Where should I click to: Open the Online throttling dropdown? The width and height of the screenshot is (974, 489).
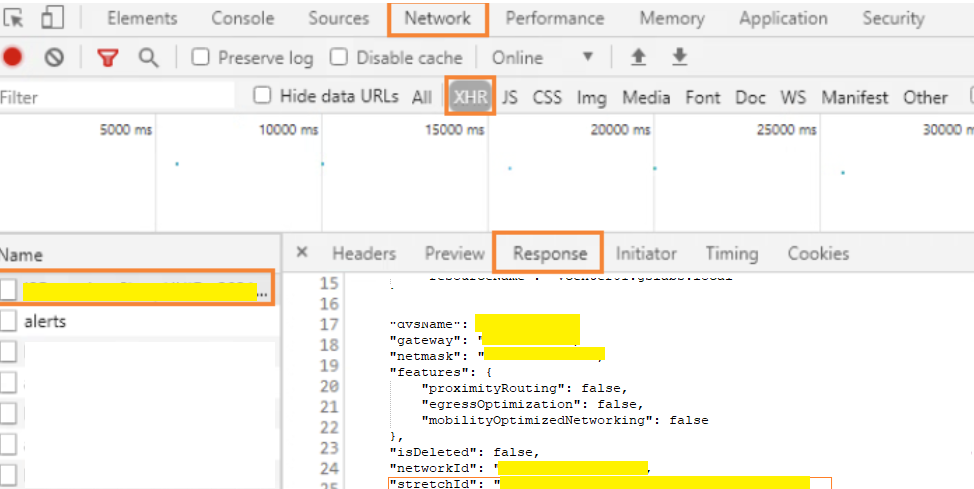(x=543, y=58)
